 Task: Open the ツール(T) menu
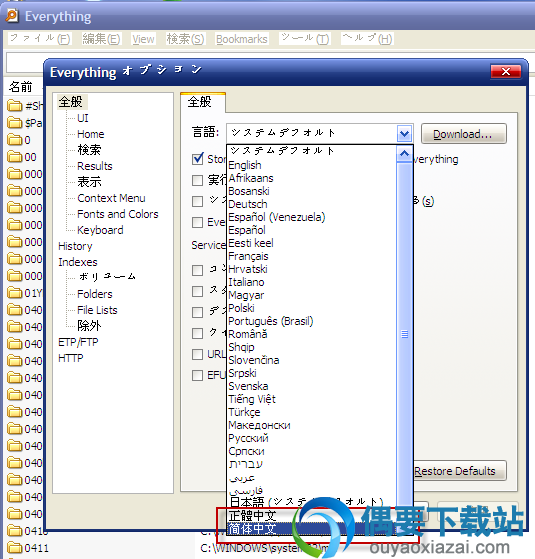pos(305,39)
